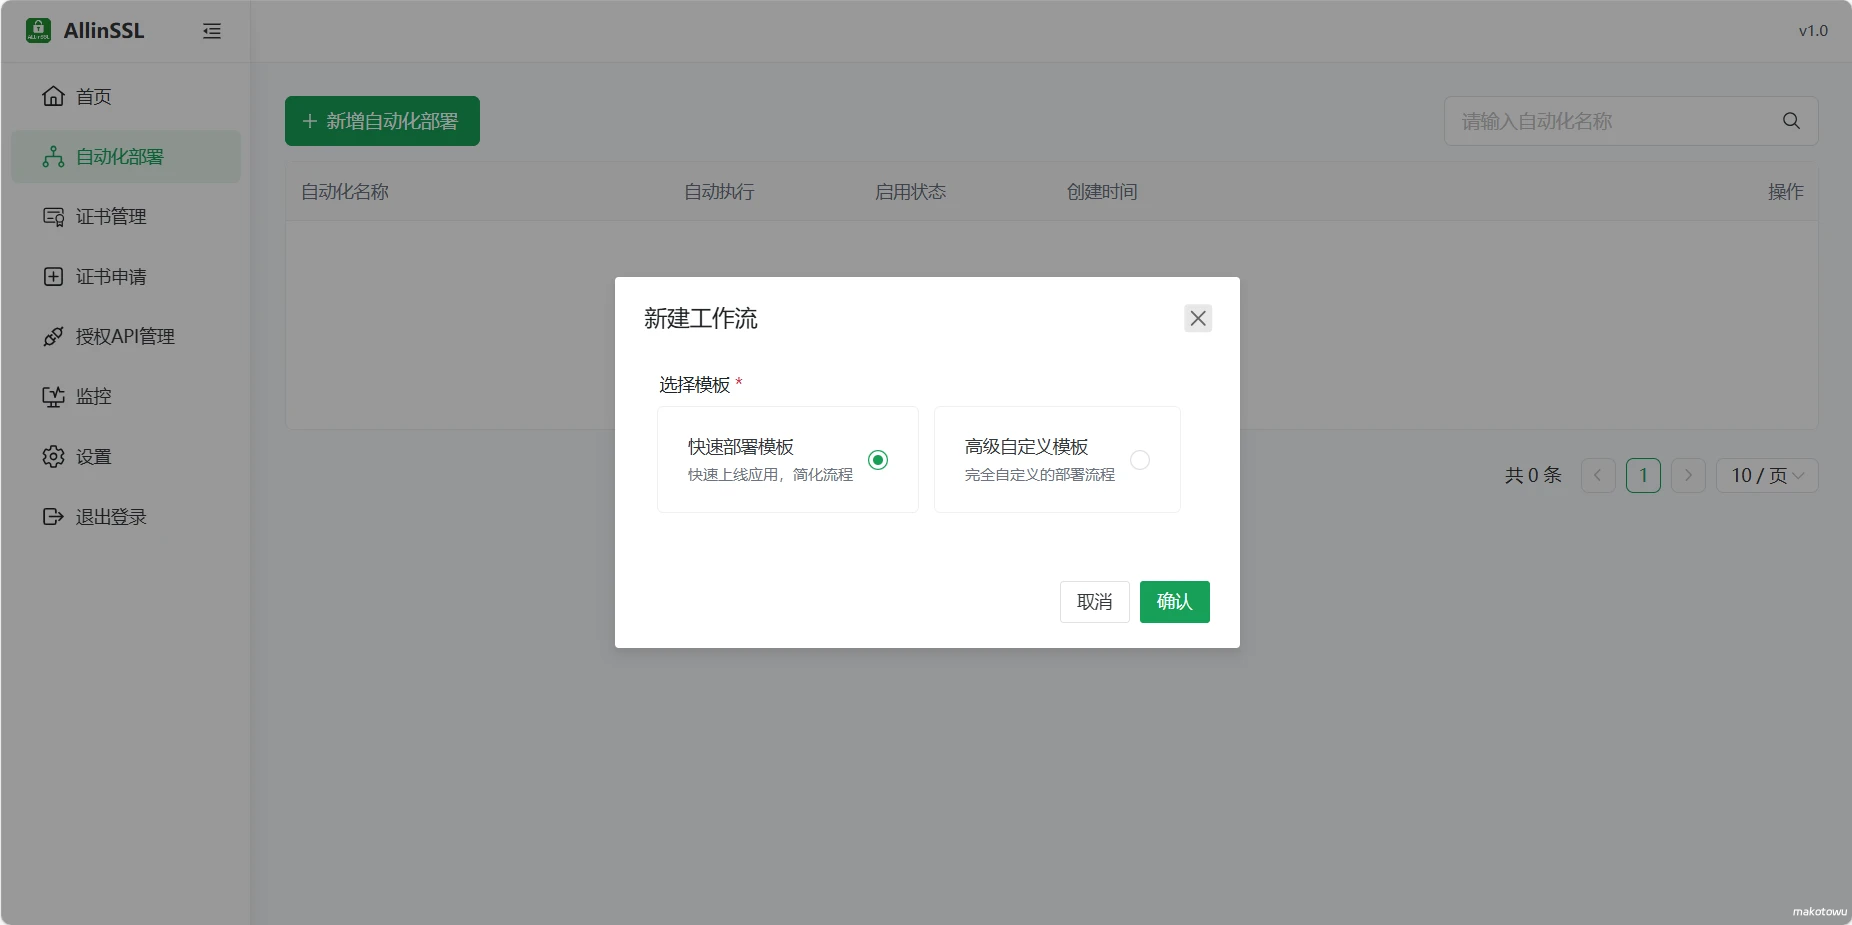Click the home icon beside 首页
1852x925 pixels.
coord(53,96)
